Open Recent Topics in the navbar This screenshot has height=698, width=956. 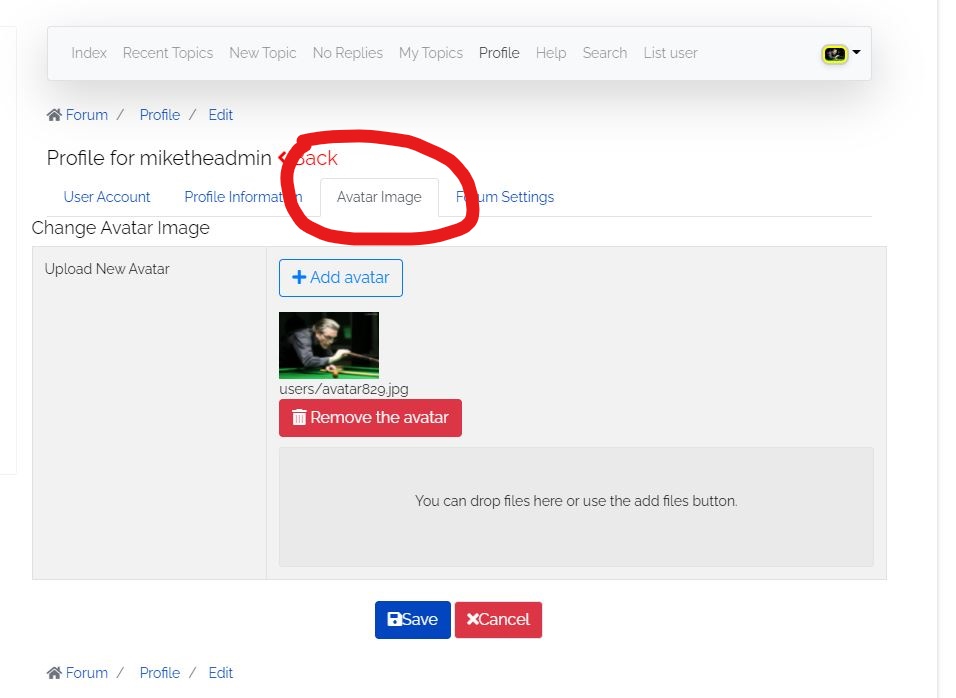pyautogui.click(x=168, y=53)
